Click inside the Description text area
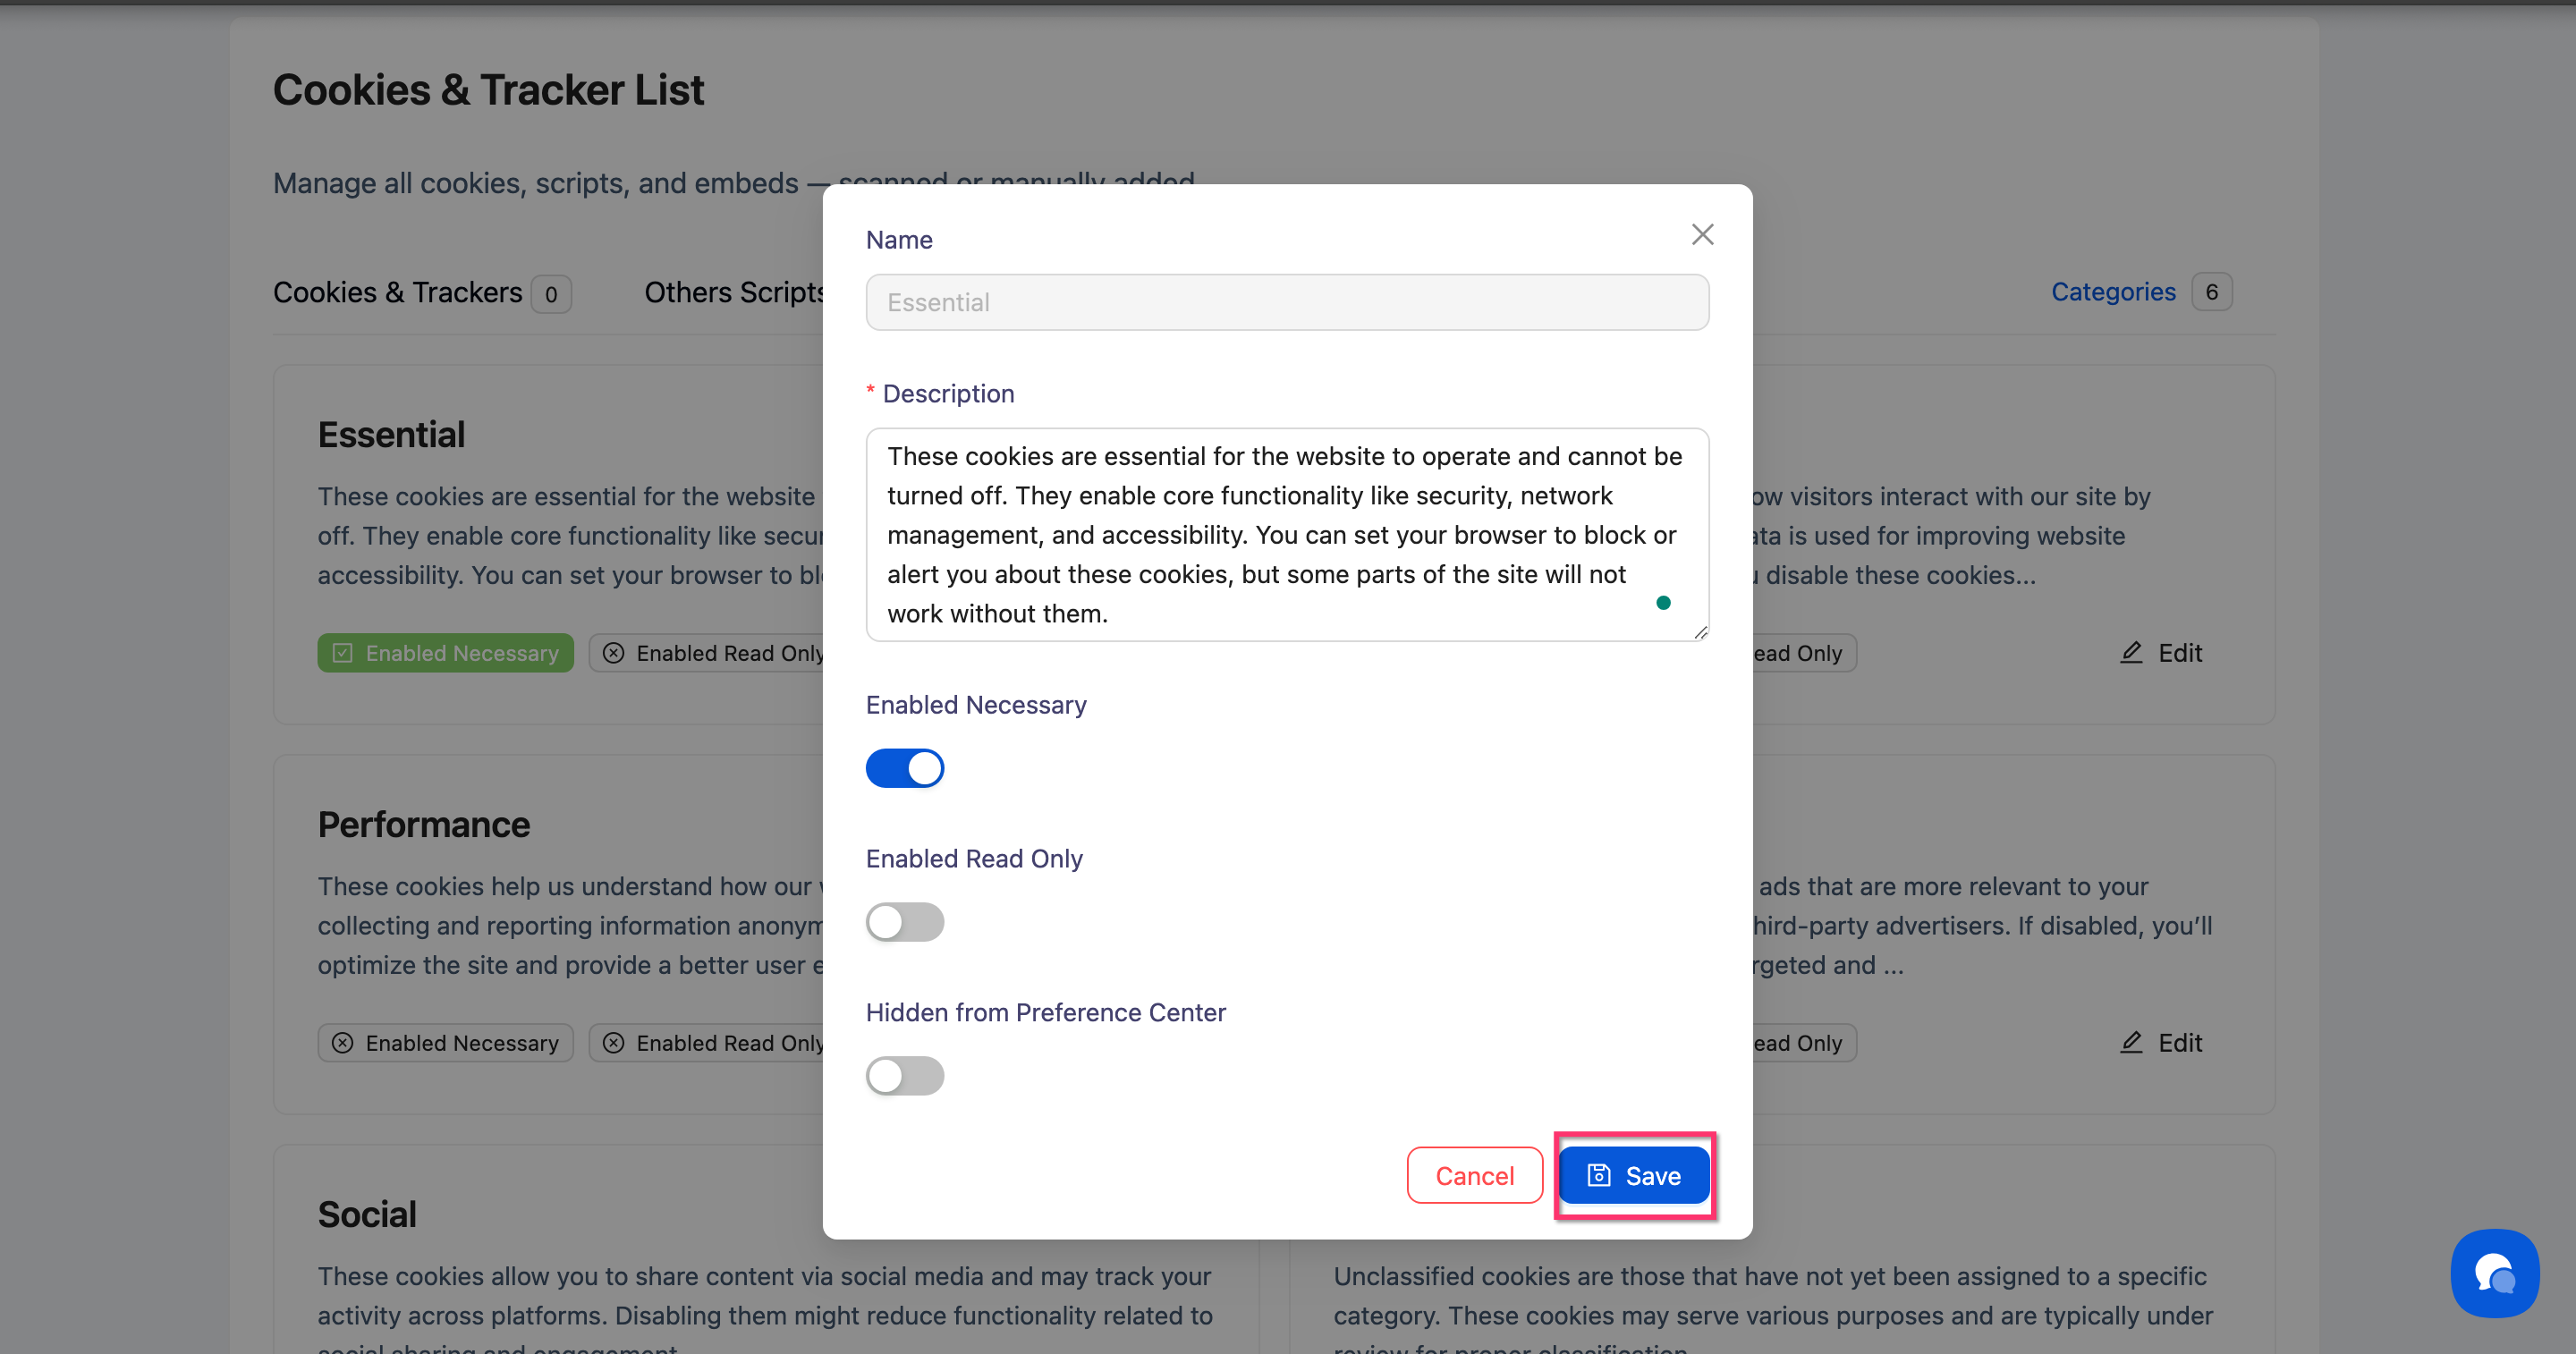Image resolution: width=2576 pixels, height=1354 pixels. (x=1286, y=535)
